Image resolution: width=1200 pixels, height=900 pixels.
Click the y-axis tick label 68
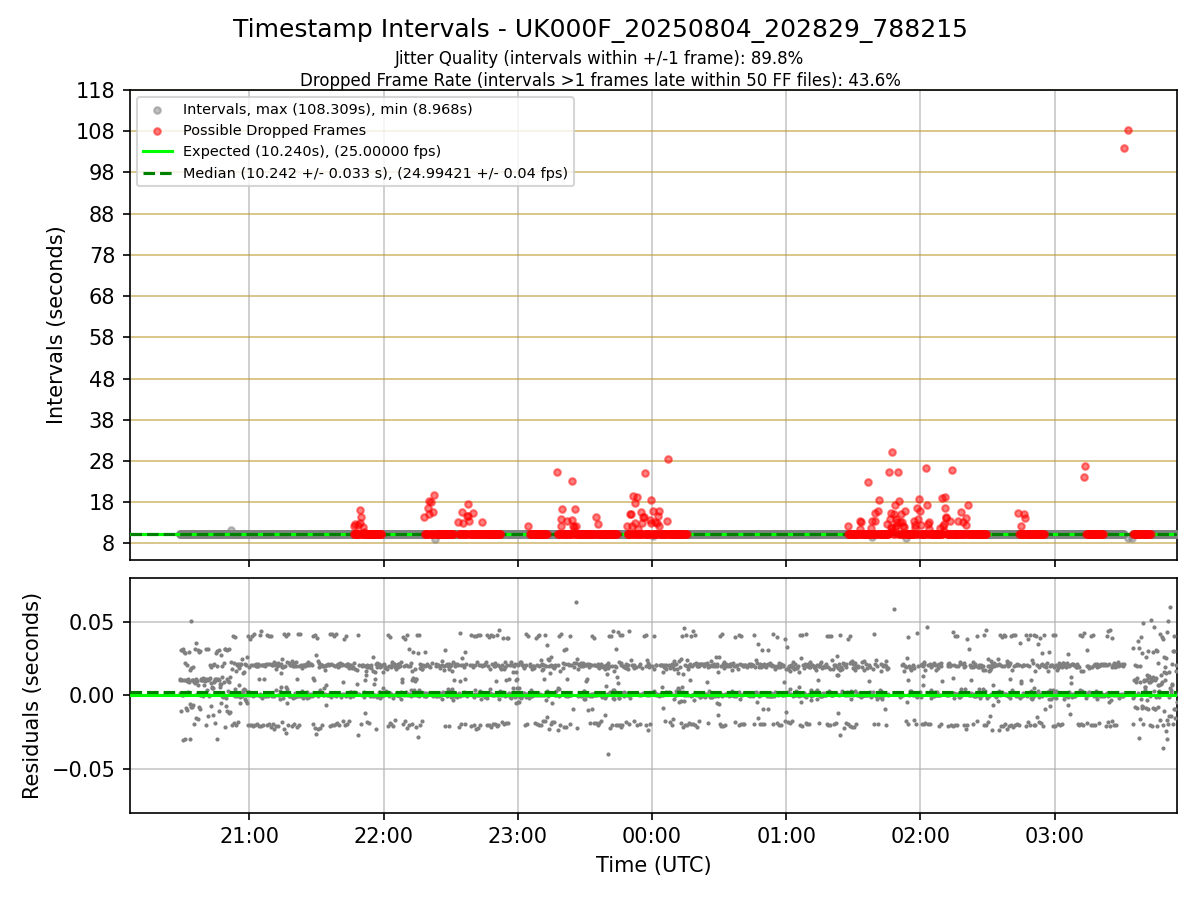[103, 297]
